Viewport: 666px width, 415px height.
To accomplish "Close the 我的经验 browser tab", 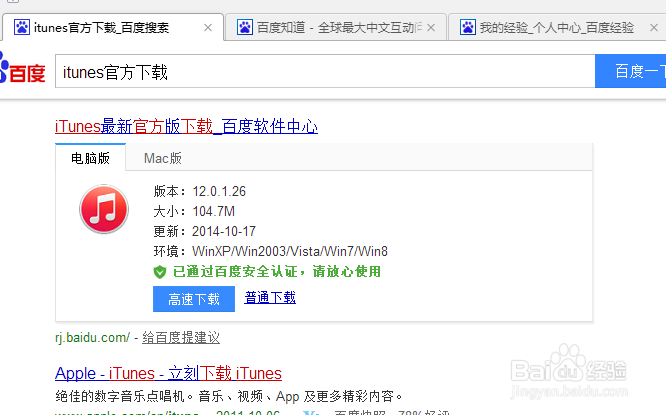I will pyautogui.click(x=654, y=28).
